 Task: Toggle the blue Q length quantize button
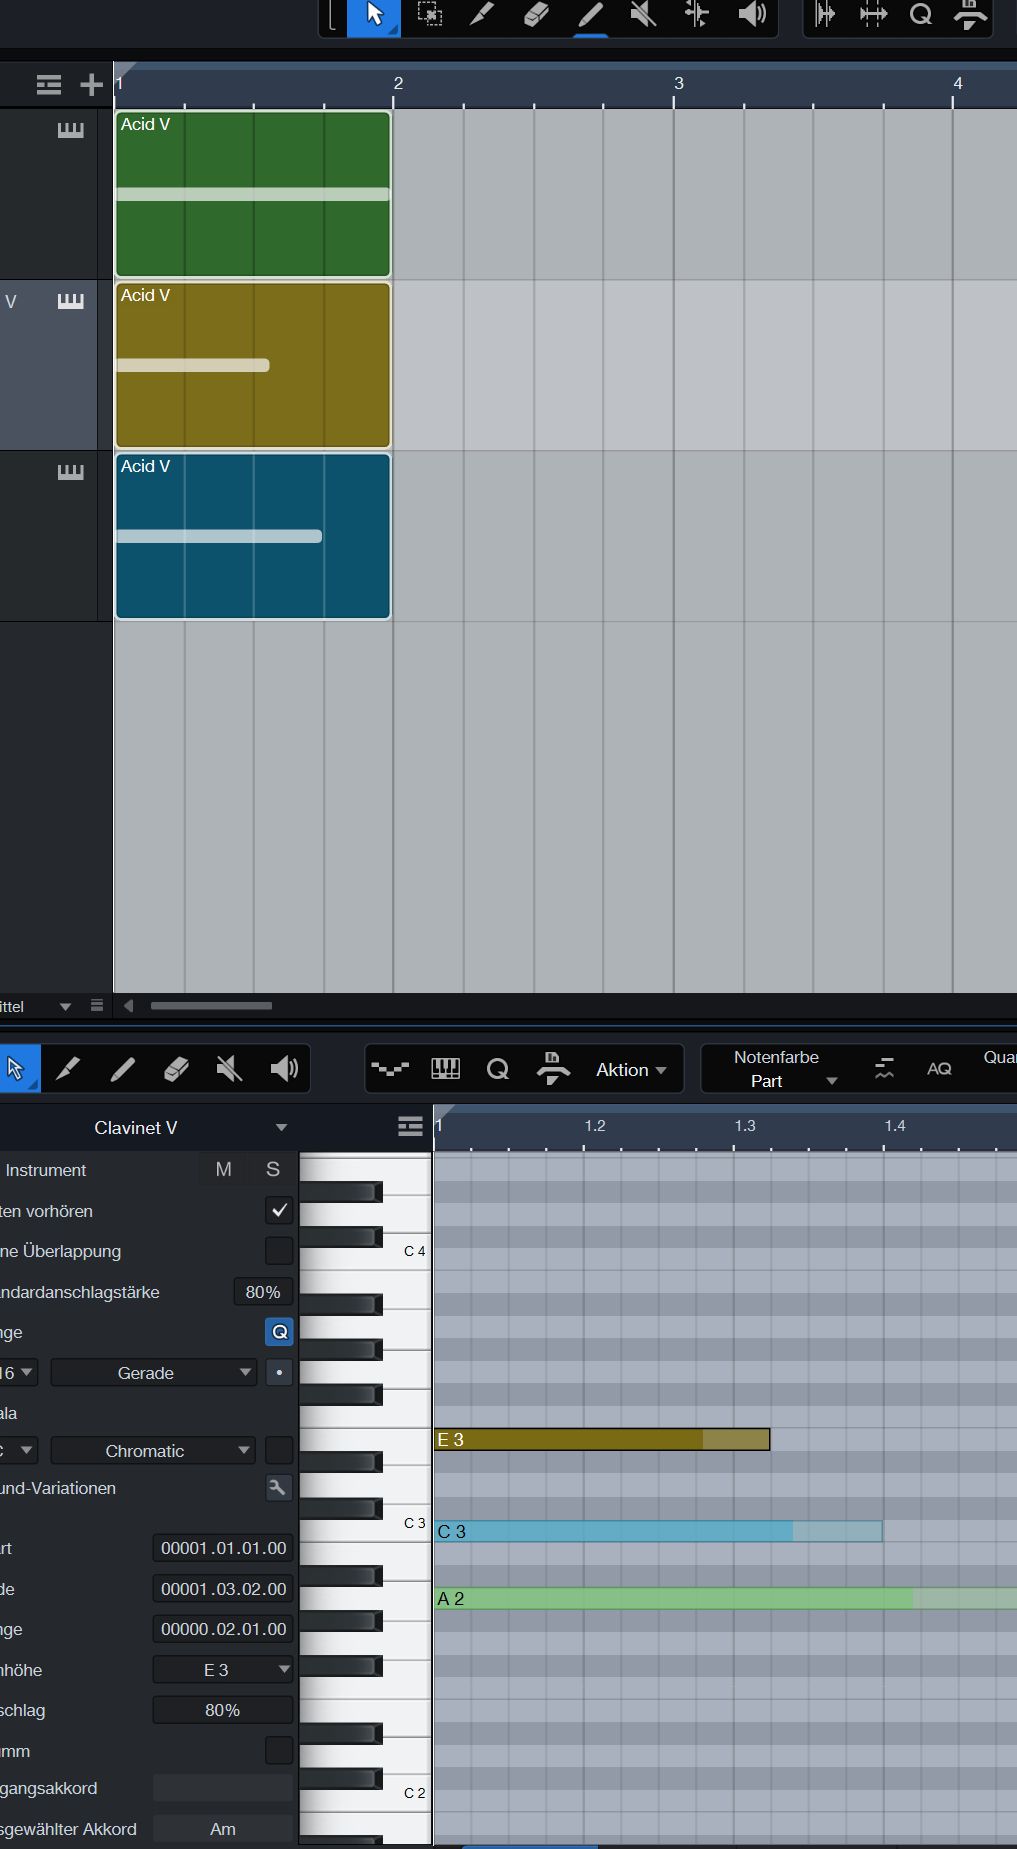point(279,1332)
